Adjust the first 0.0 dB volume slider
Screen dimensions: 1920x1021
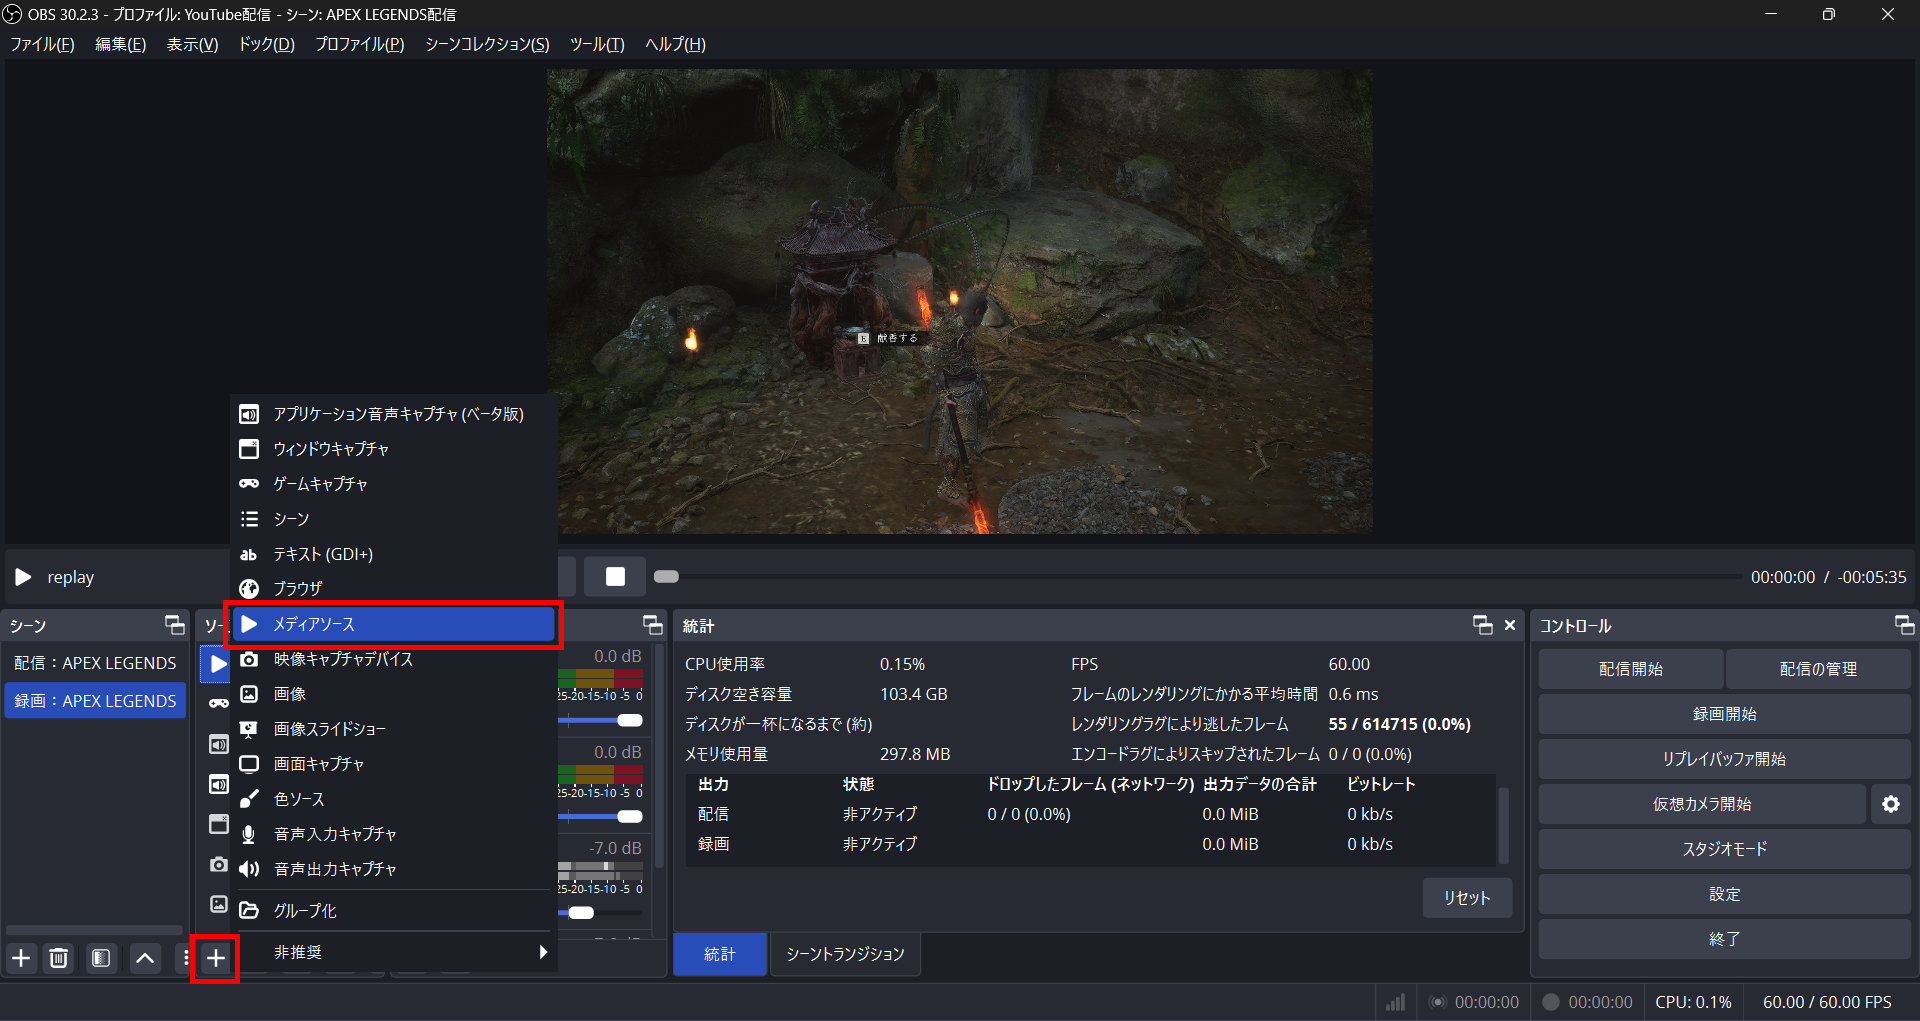[629, 720]
